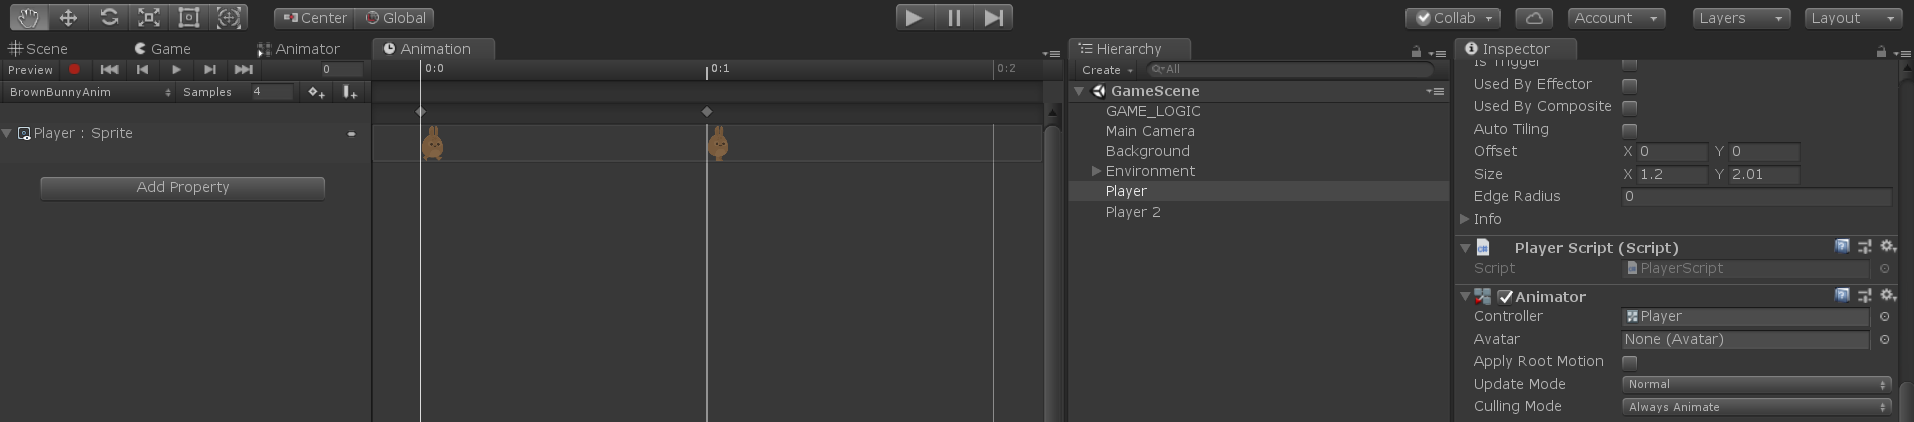Open the Account dropdown
The image size is (1914, 422).
(x=1615, y=18)
